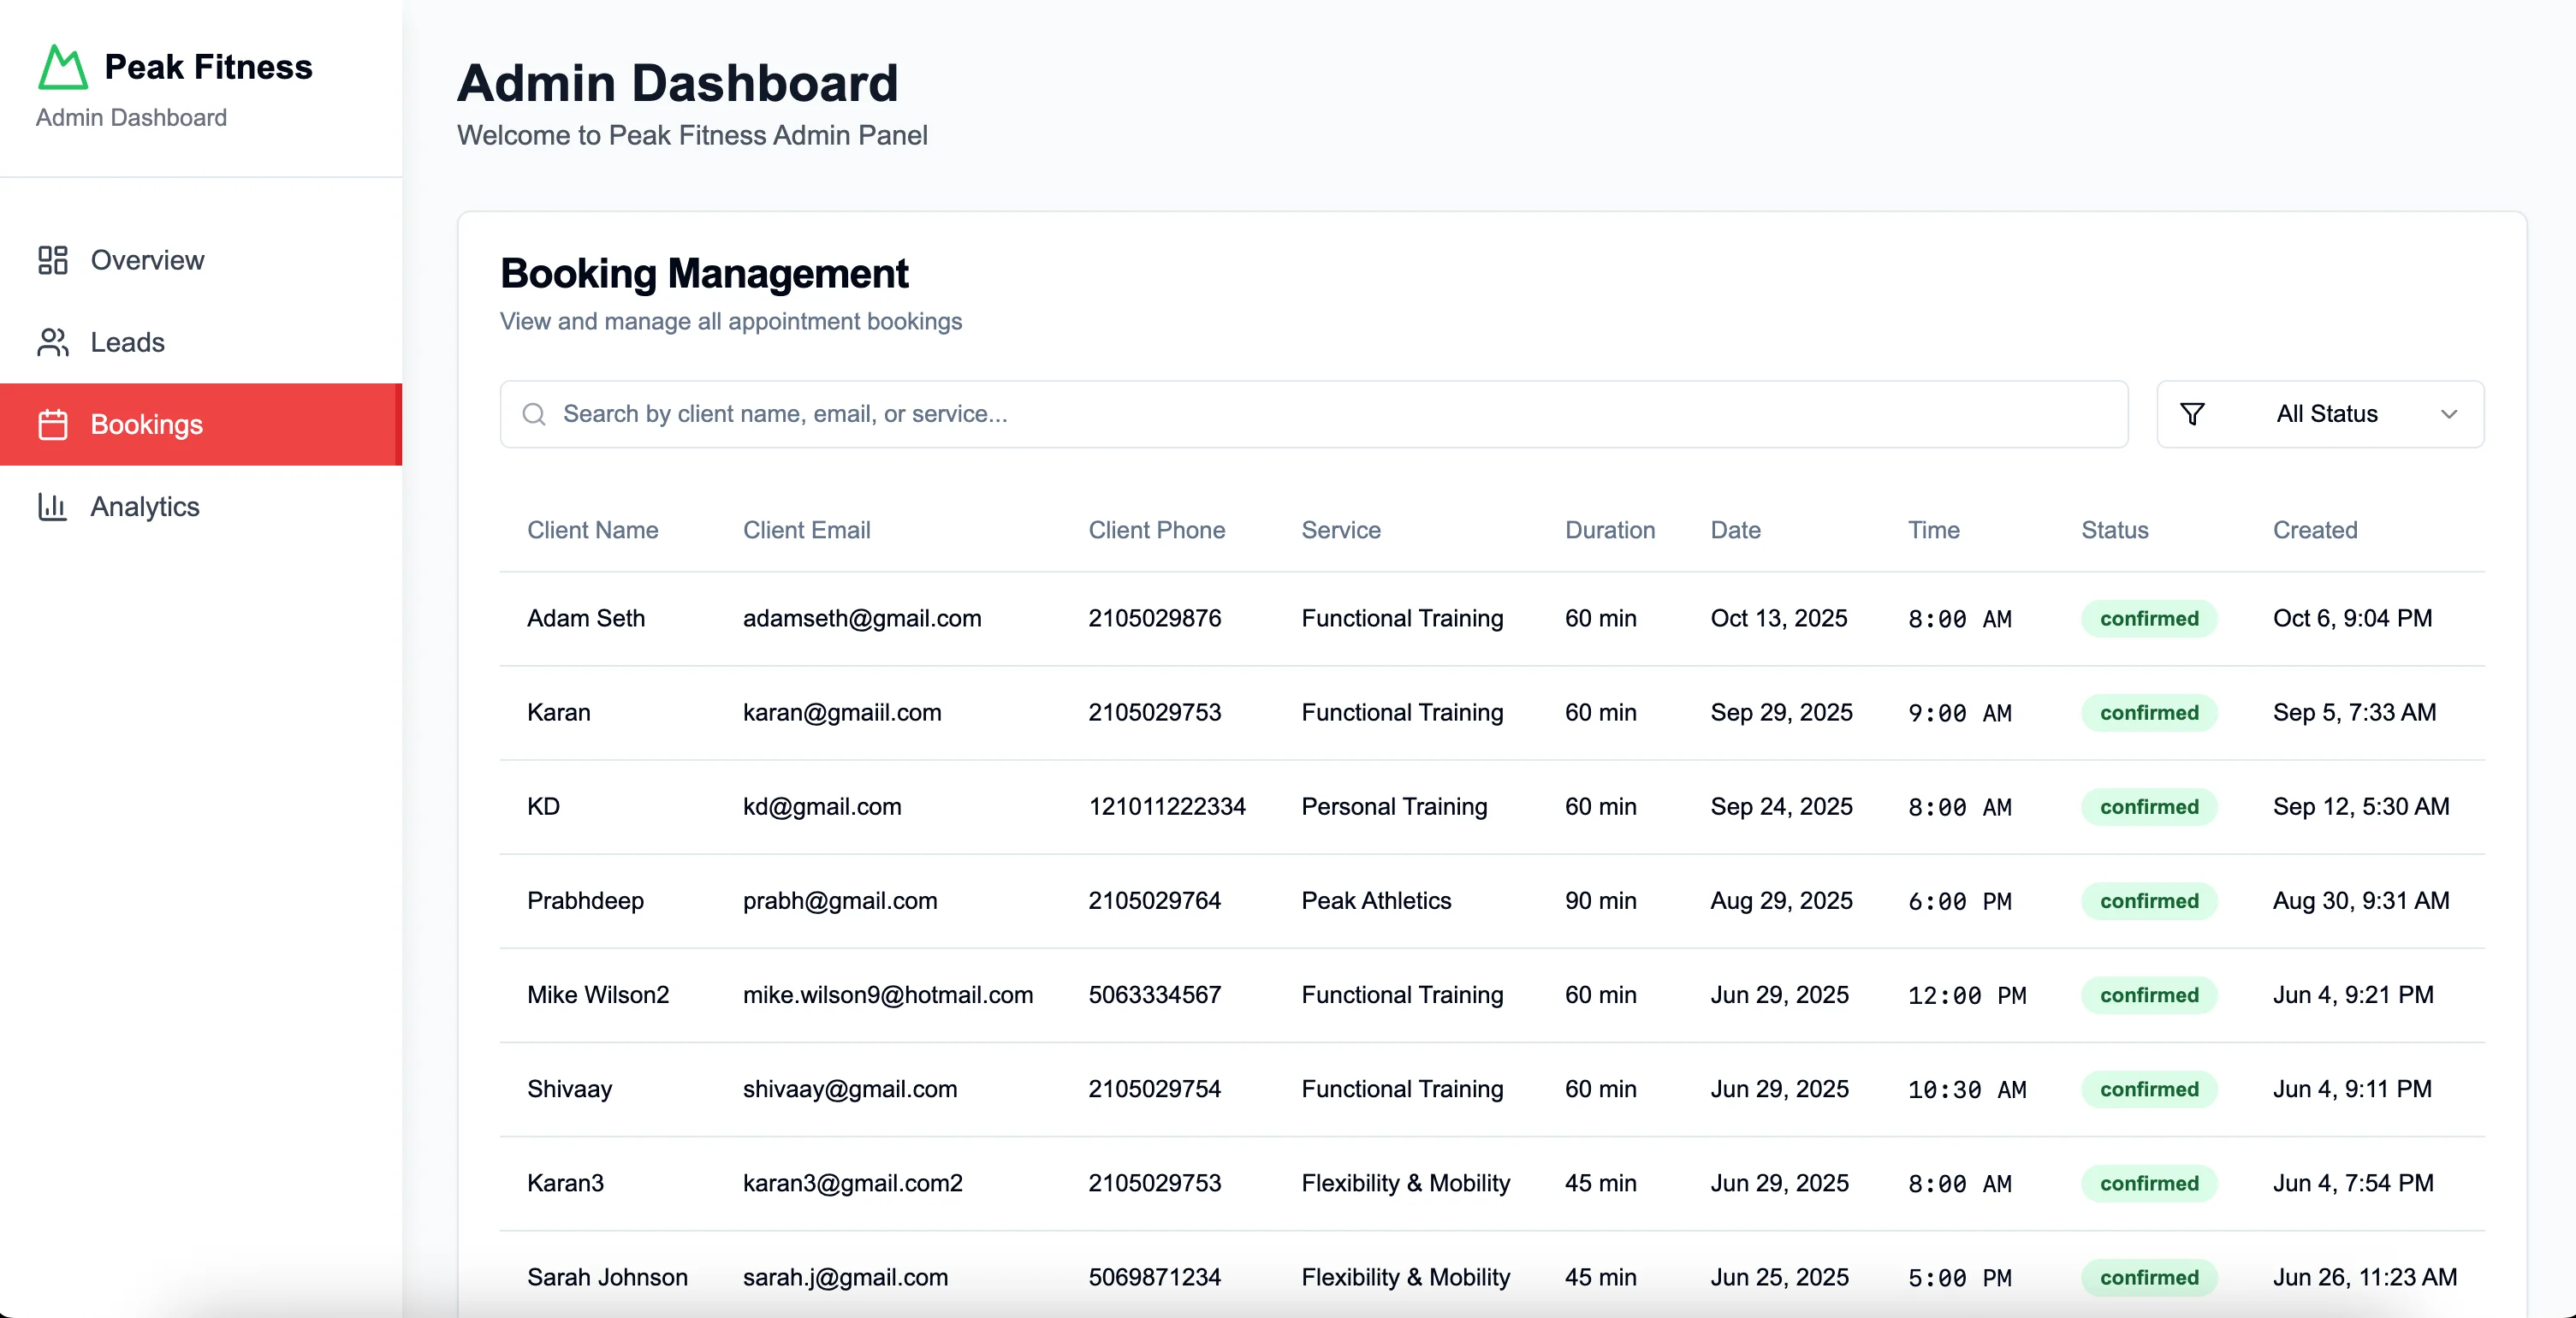Screen dimensions: 2576x1318
Task: Click client name Sarah Johnson
Action: [x=607, y=1276]
